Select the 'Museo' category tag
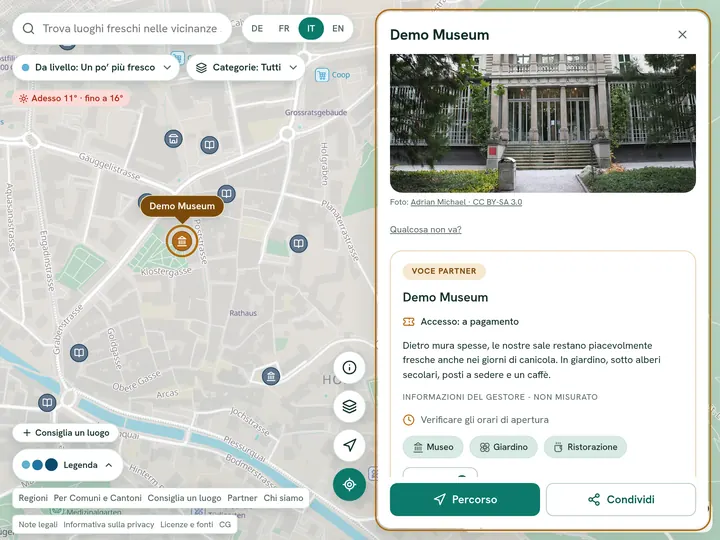720x540 pixels. coord(433,447)
